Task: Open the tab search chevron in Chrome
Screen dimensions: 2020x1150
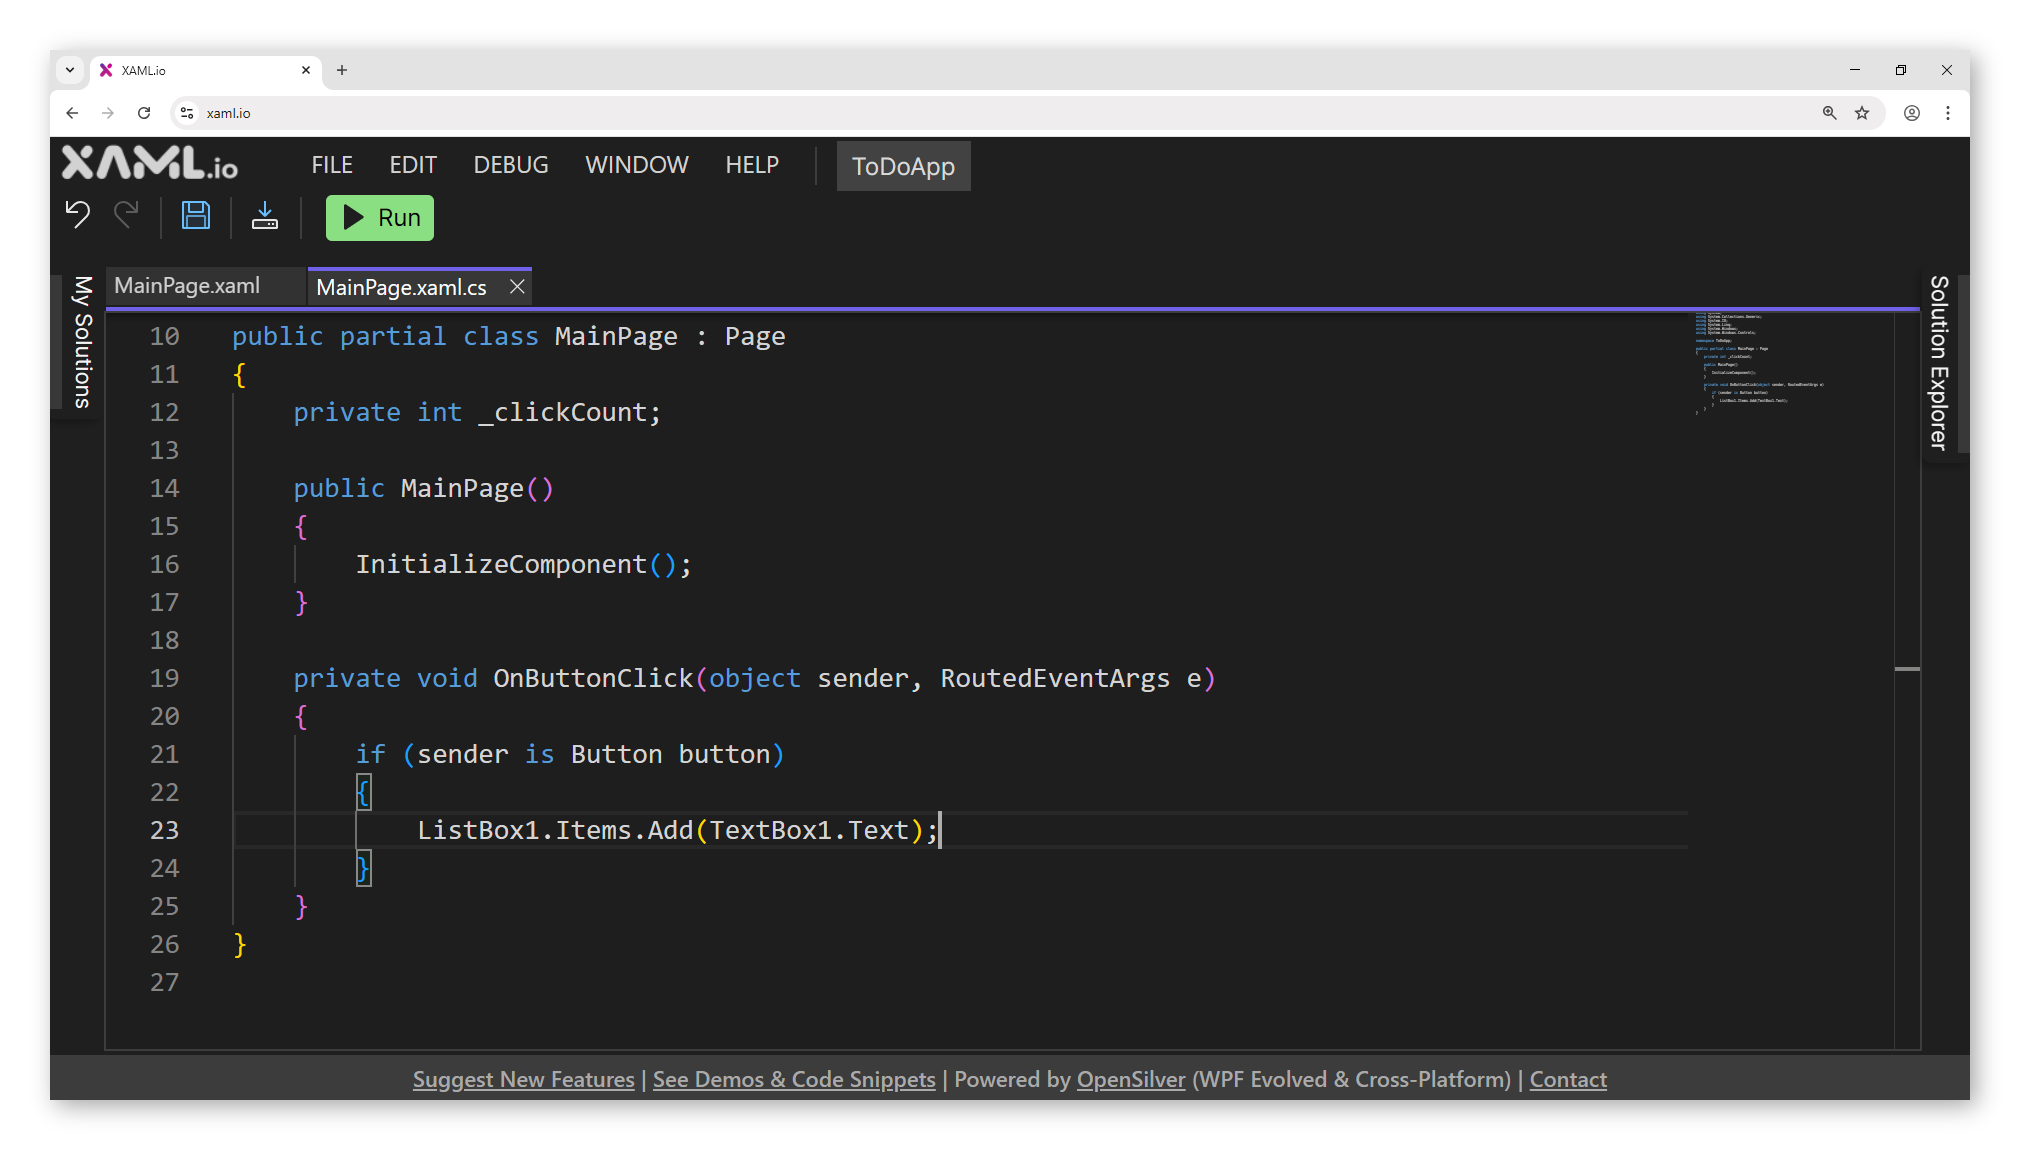Action: pyautogui.click(x=69, y=70)
